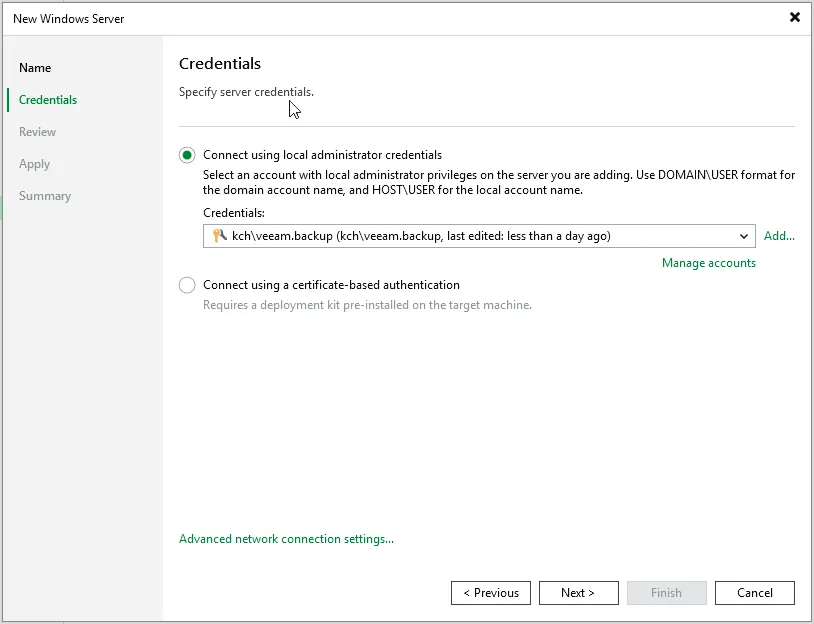Image resolution: width=814 pixels, height=624 pixels.
Task: Click the Credentials page heading
Action: pos(220,64)
